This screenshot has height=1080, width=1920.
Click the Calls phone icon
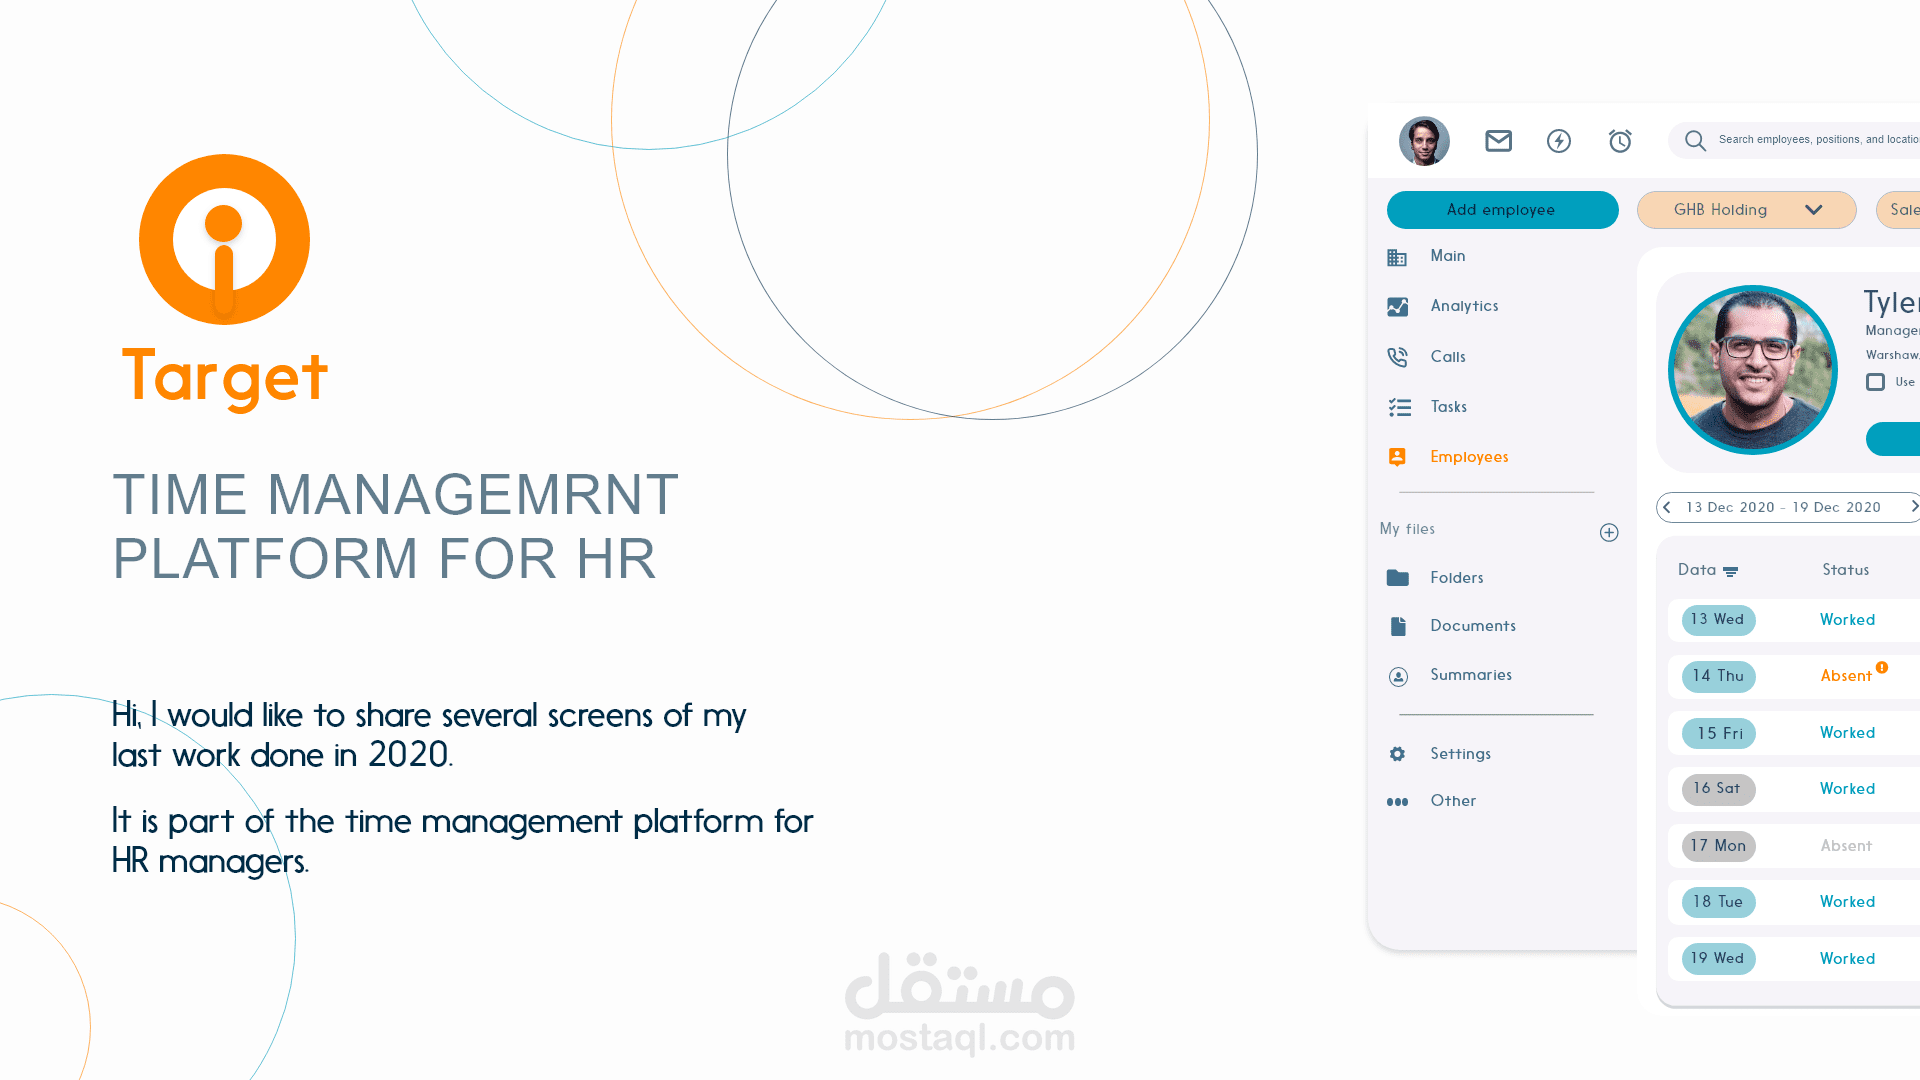coord(1397,357)
